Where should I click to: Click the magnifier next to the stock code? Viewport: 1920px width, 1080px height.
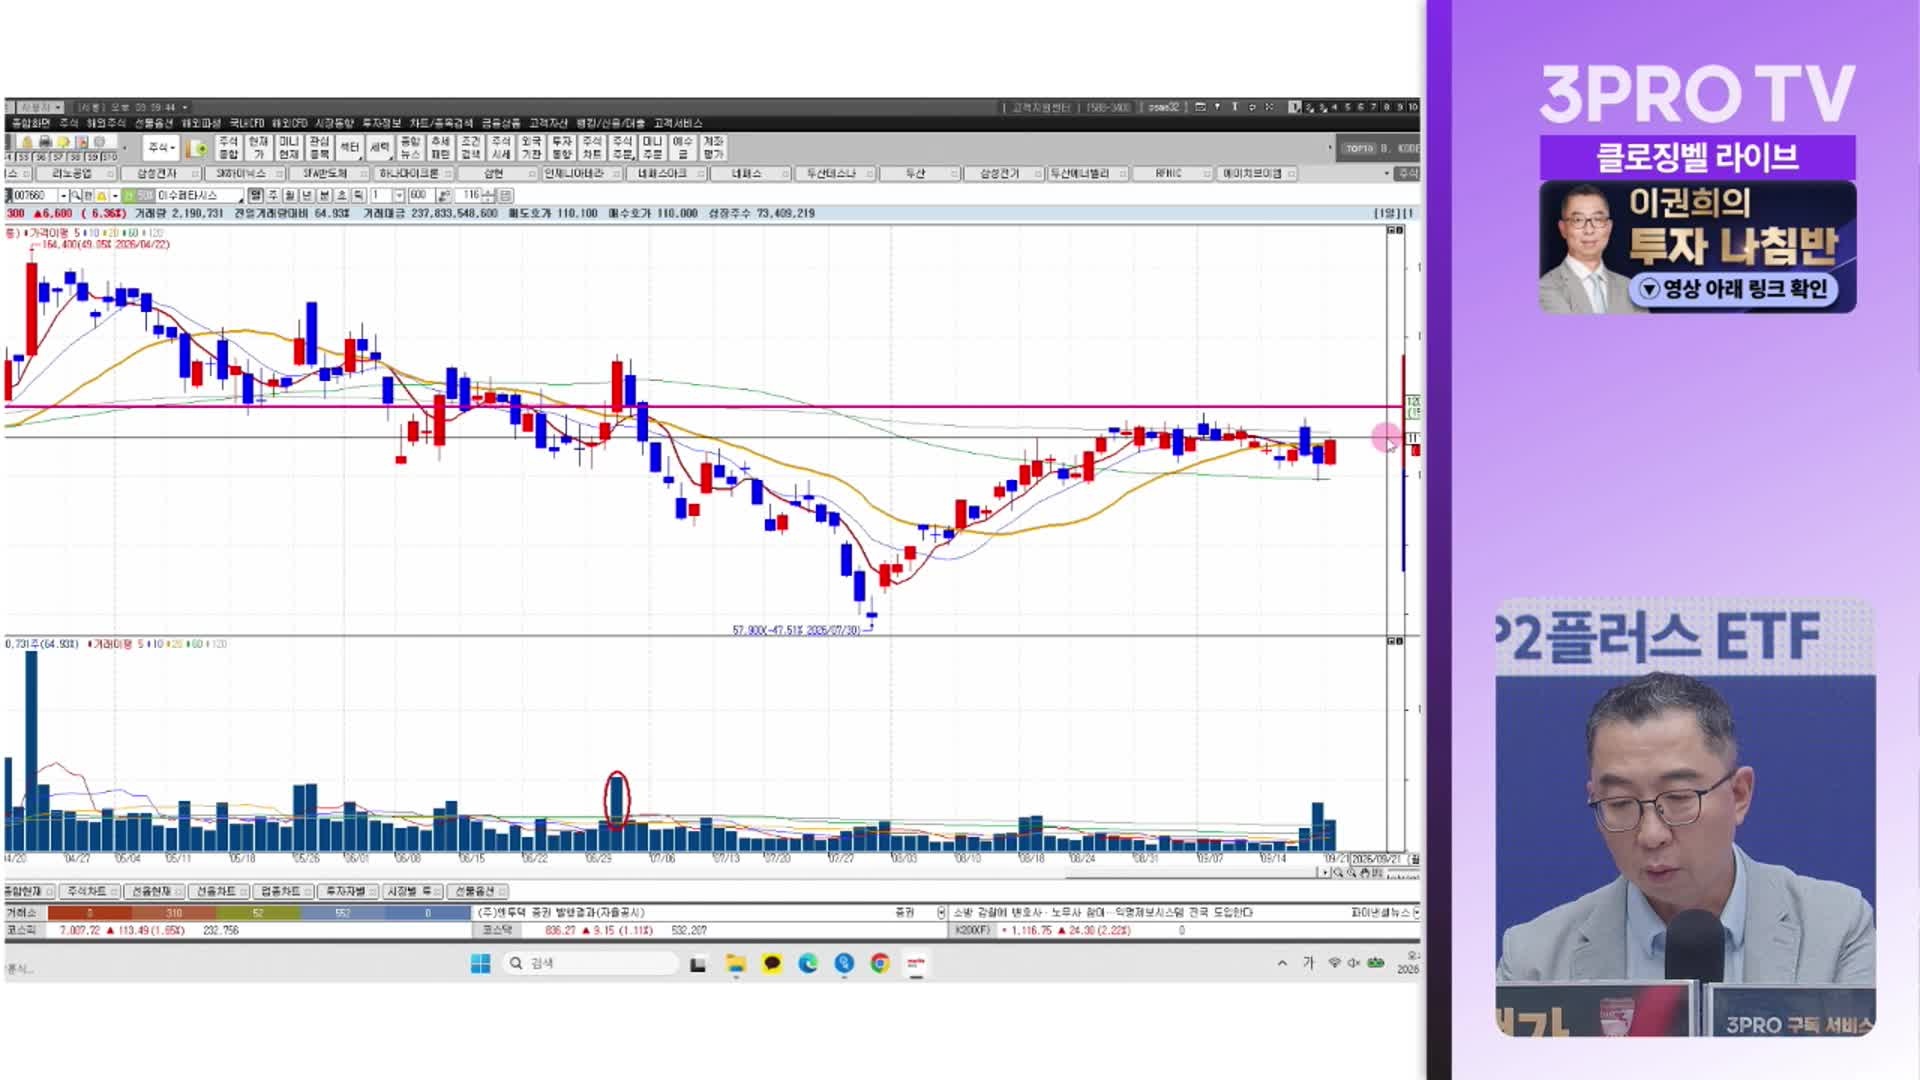(75, 195)
